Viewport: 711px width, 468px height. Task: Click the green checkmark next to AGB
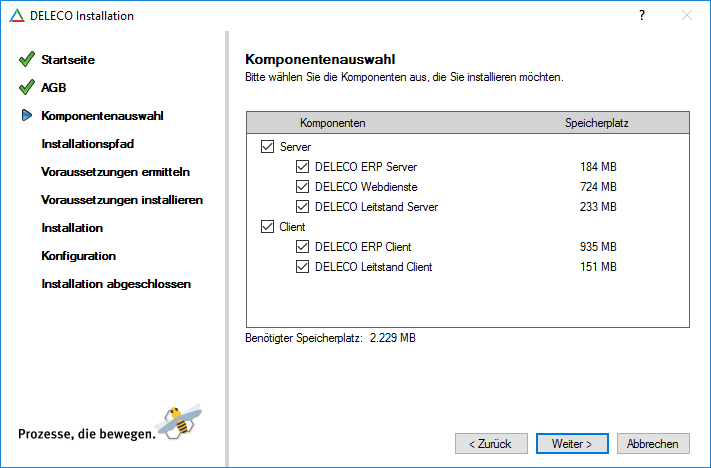click(27, 87)
